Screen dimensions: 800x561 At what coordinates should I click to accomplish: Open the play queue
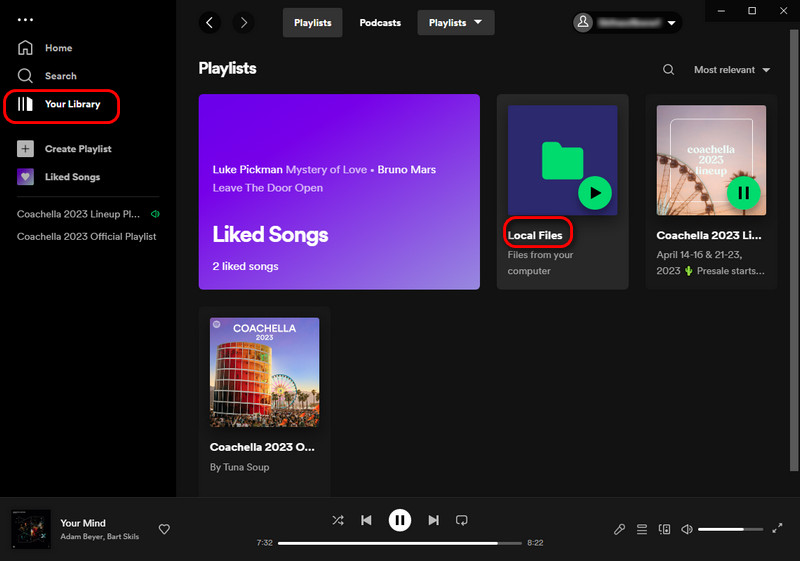pos(642,529)
